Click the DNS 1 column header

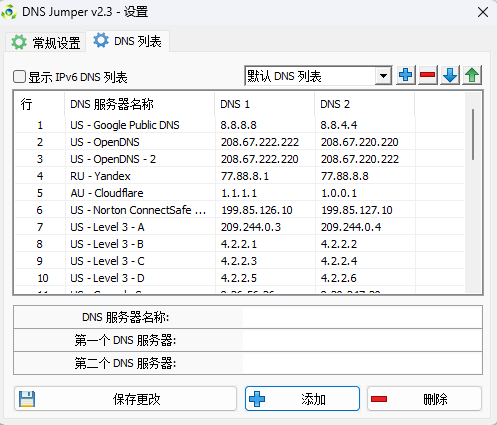[265, 104]
